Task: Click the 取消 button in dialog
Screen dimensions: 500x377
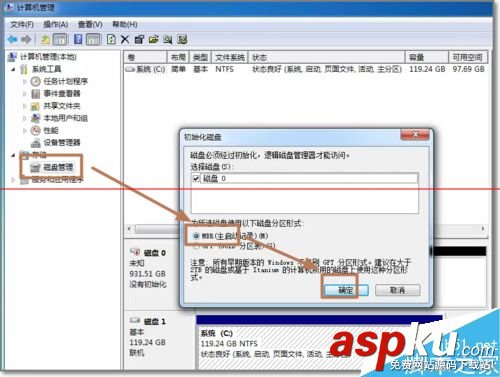Action: (397, 290)
